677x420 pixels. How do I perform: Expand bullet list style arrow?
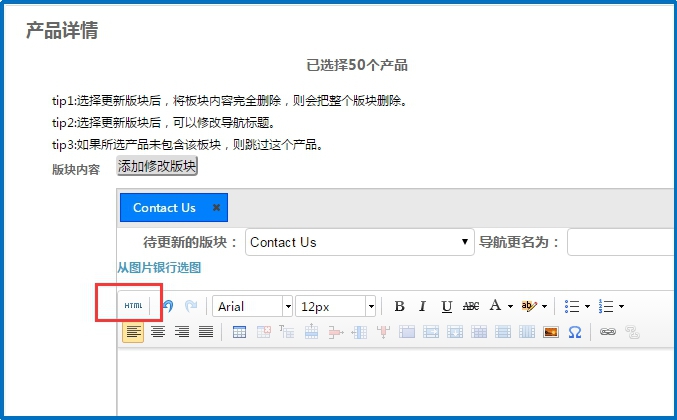tap(587, 306)
